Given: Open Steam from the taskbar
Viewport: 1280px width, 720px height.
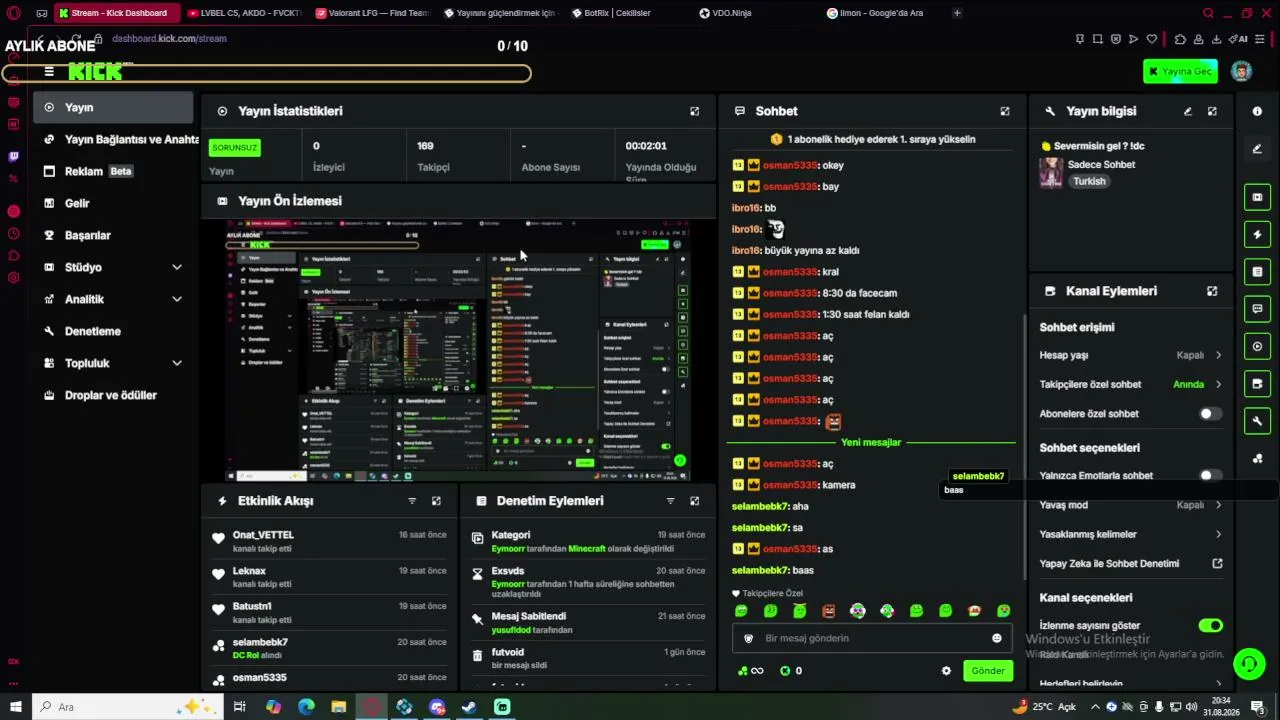Looking at the screenshot, I should [x=469, y=707].
